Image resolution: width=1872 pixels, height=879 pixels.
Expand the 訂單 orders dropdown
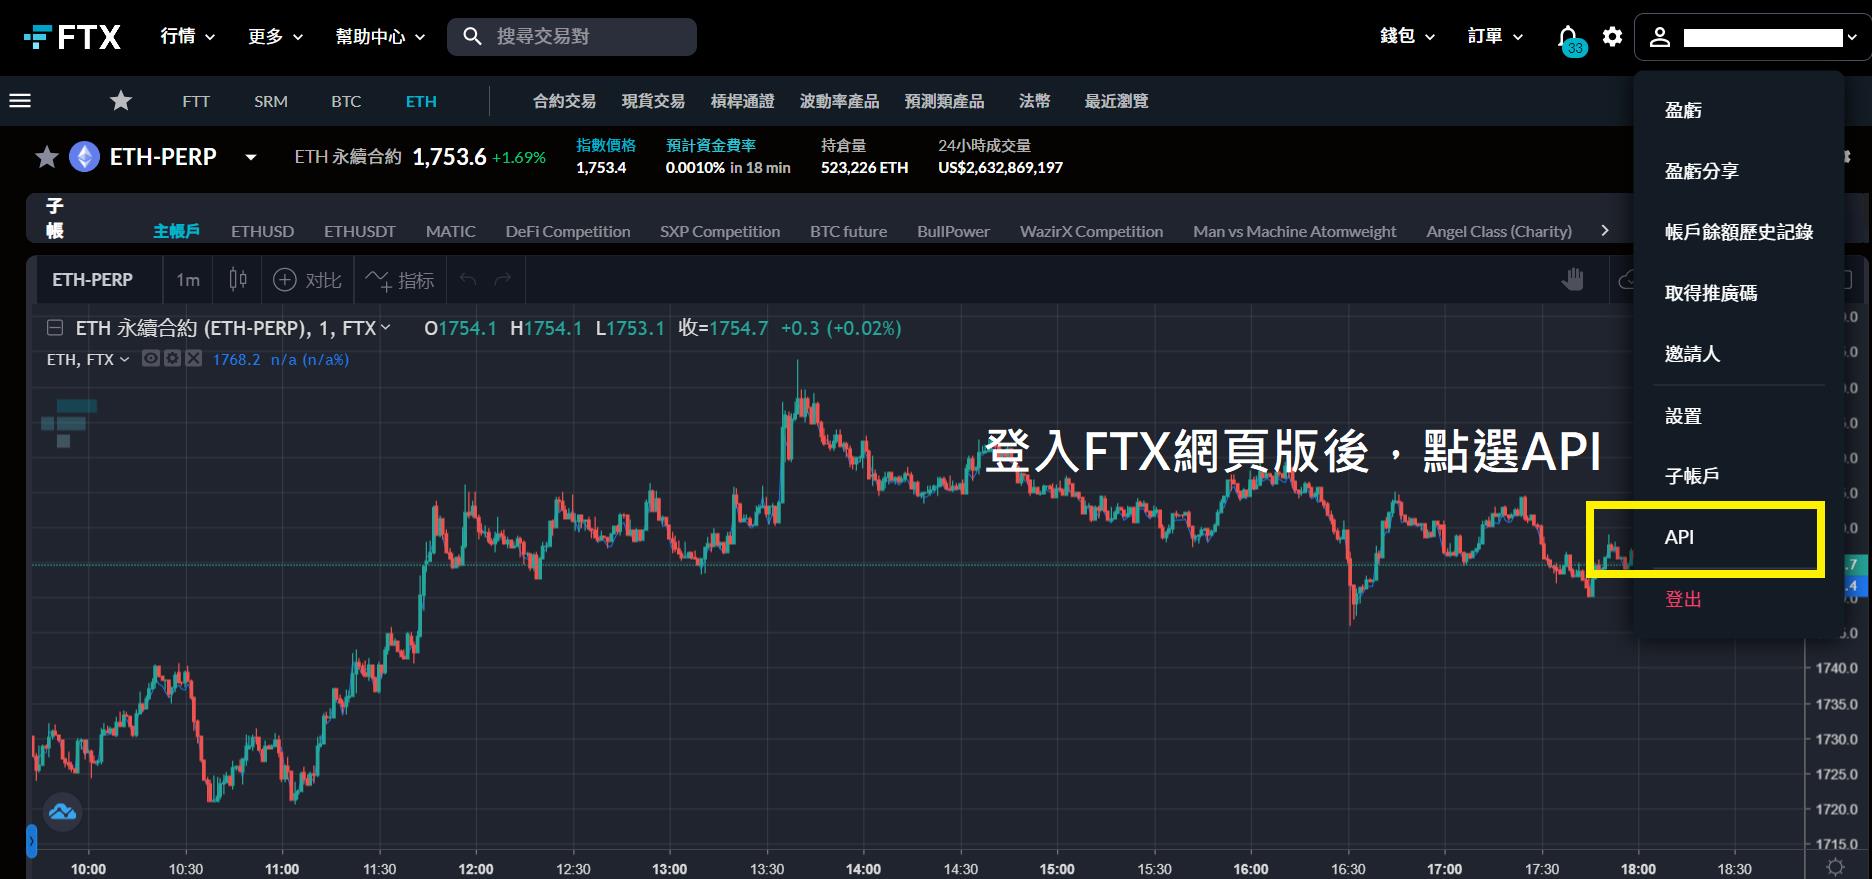tap(1495, 37)
